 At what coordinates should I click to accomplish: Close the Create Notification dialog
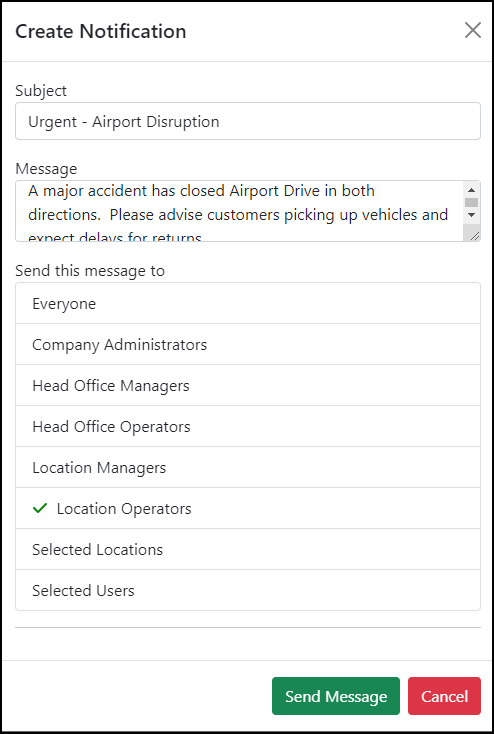472,30
